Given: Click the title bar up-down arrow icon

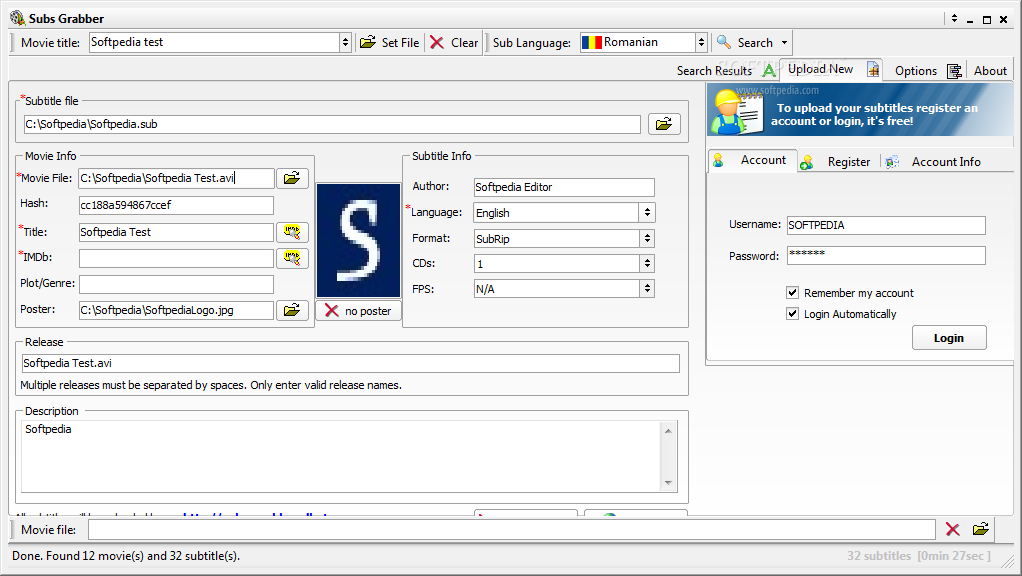Looking at the screenshot, I should (x=954, y=19).
